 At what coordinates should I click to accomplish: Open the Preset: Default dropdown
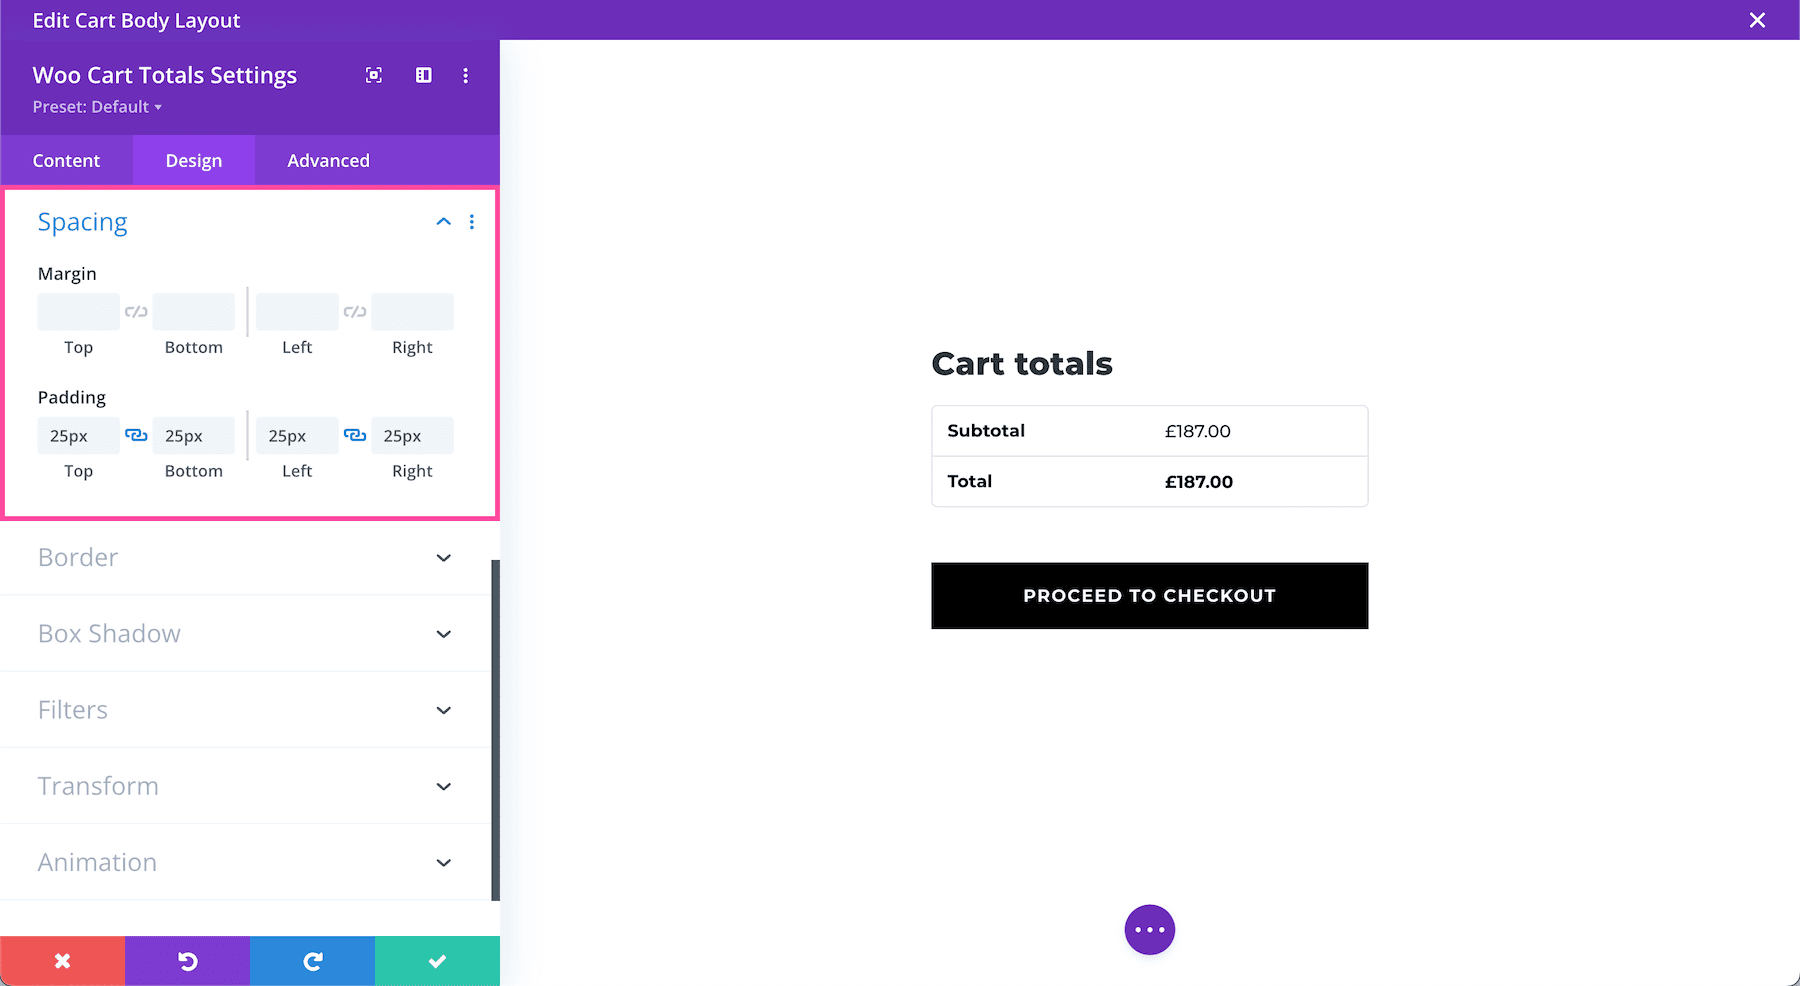97,107
